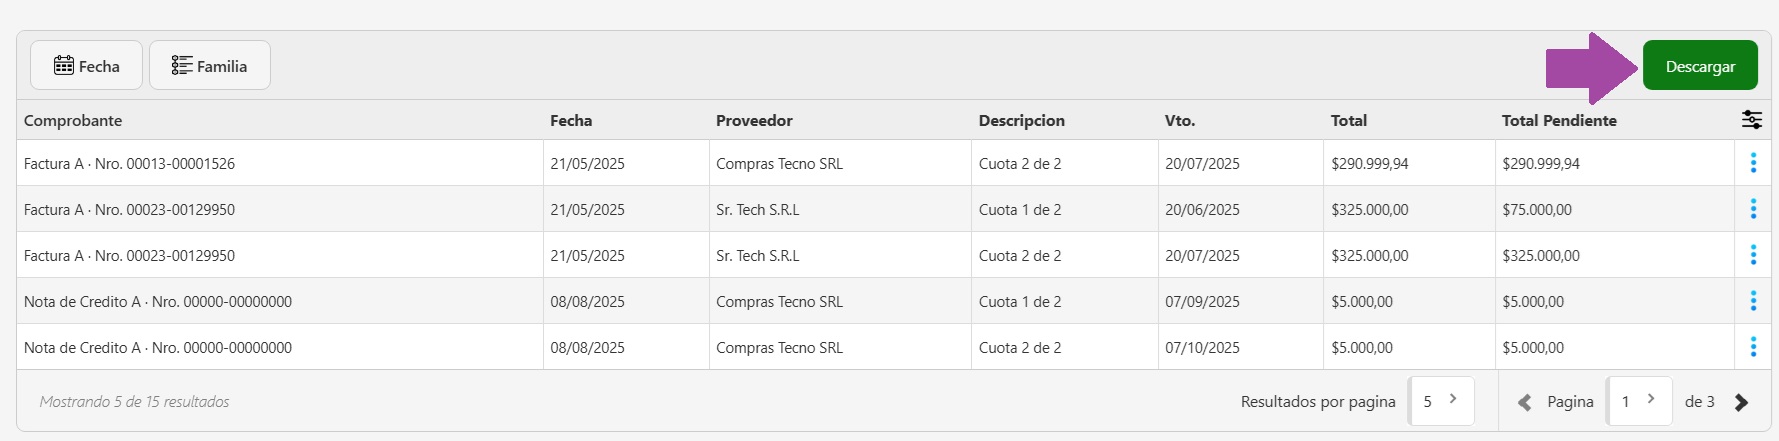1779x441 pixels.
Task: Open options menu for Factura 00013-00001526
Action: click(x=1752, y=163)
